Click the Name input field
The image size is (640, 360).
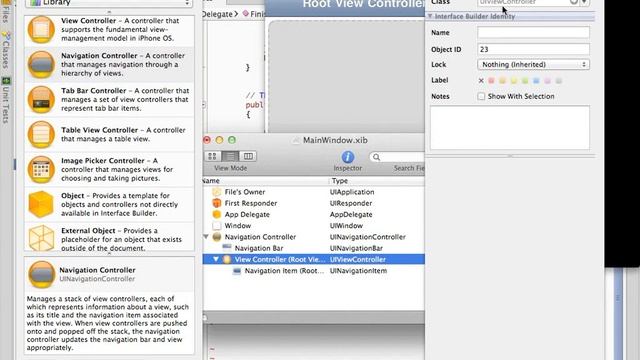533,32
